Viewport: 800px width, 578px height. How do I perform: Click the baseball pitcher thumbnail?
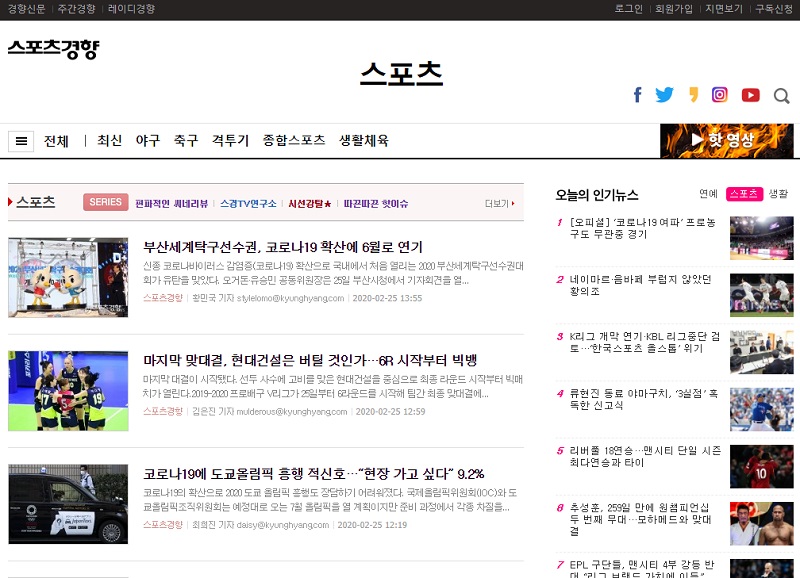(x=762, y=409)
